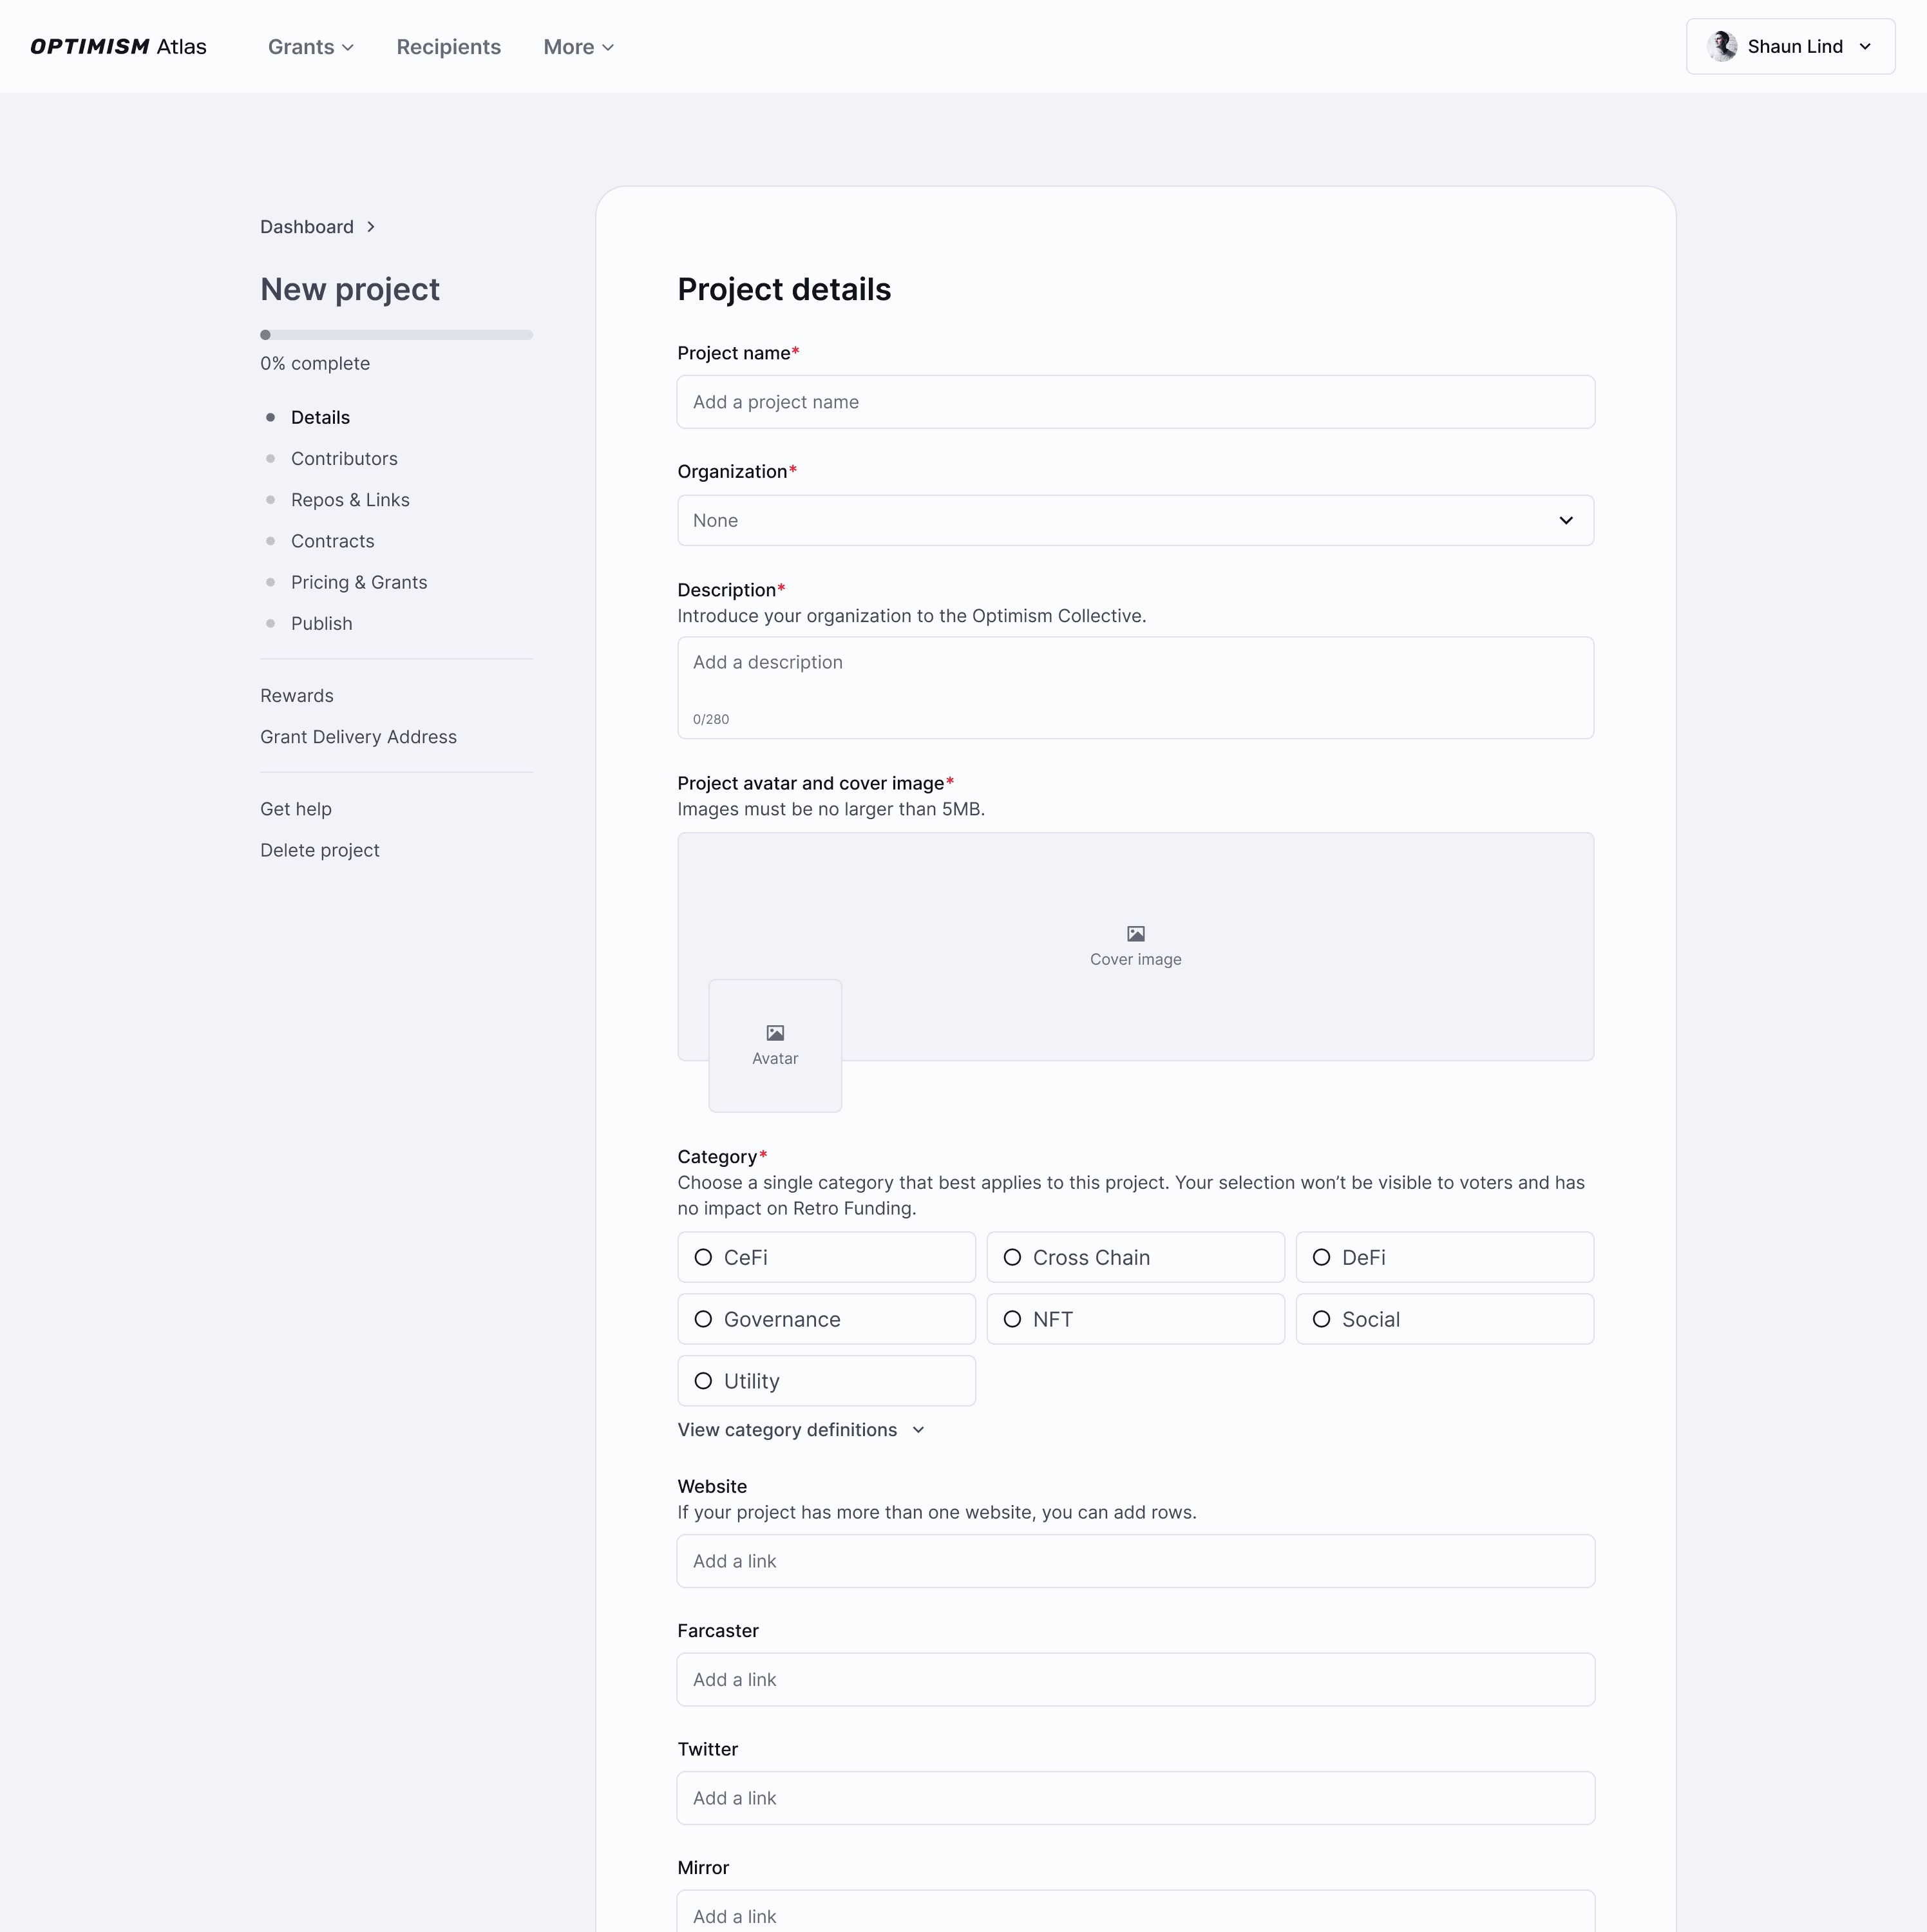1927x1932 pixels.
Task: Pick the NFT category option
Action: [1012, 1319]
